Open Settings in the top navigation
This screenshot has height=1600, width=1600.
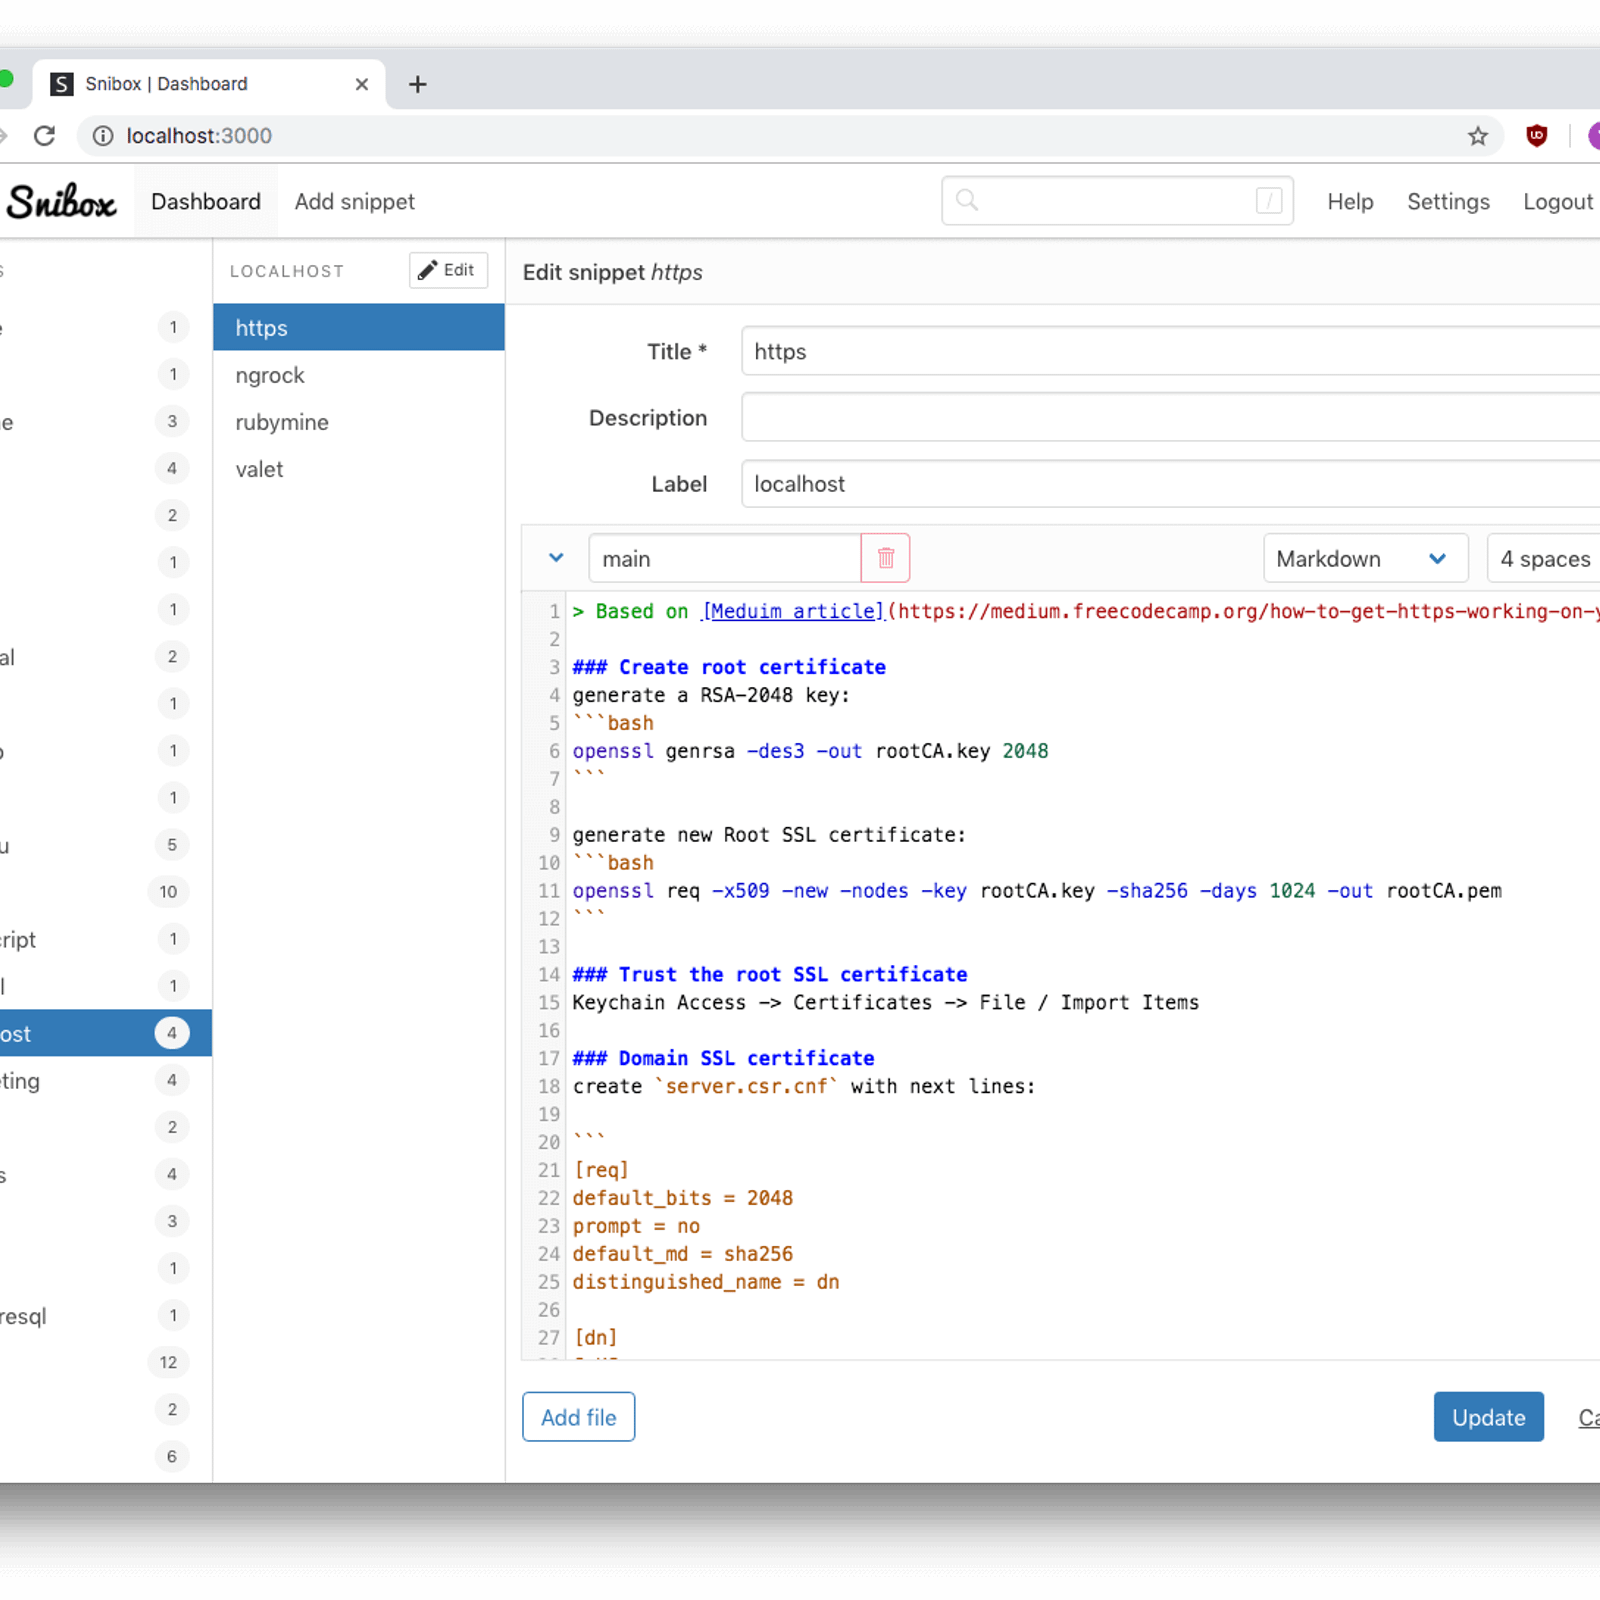point(1448,202)
